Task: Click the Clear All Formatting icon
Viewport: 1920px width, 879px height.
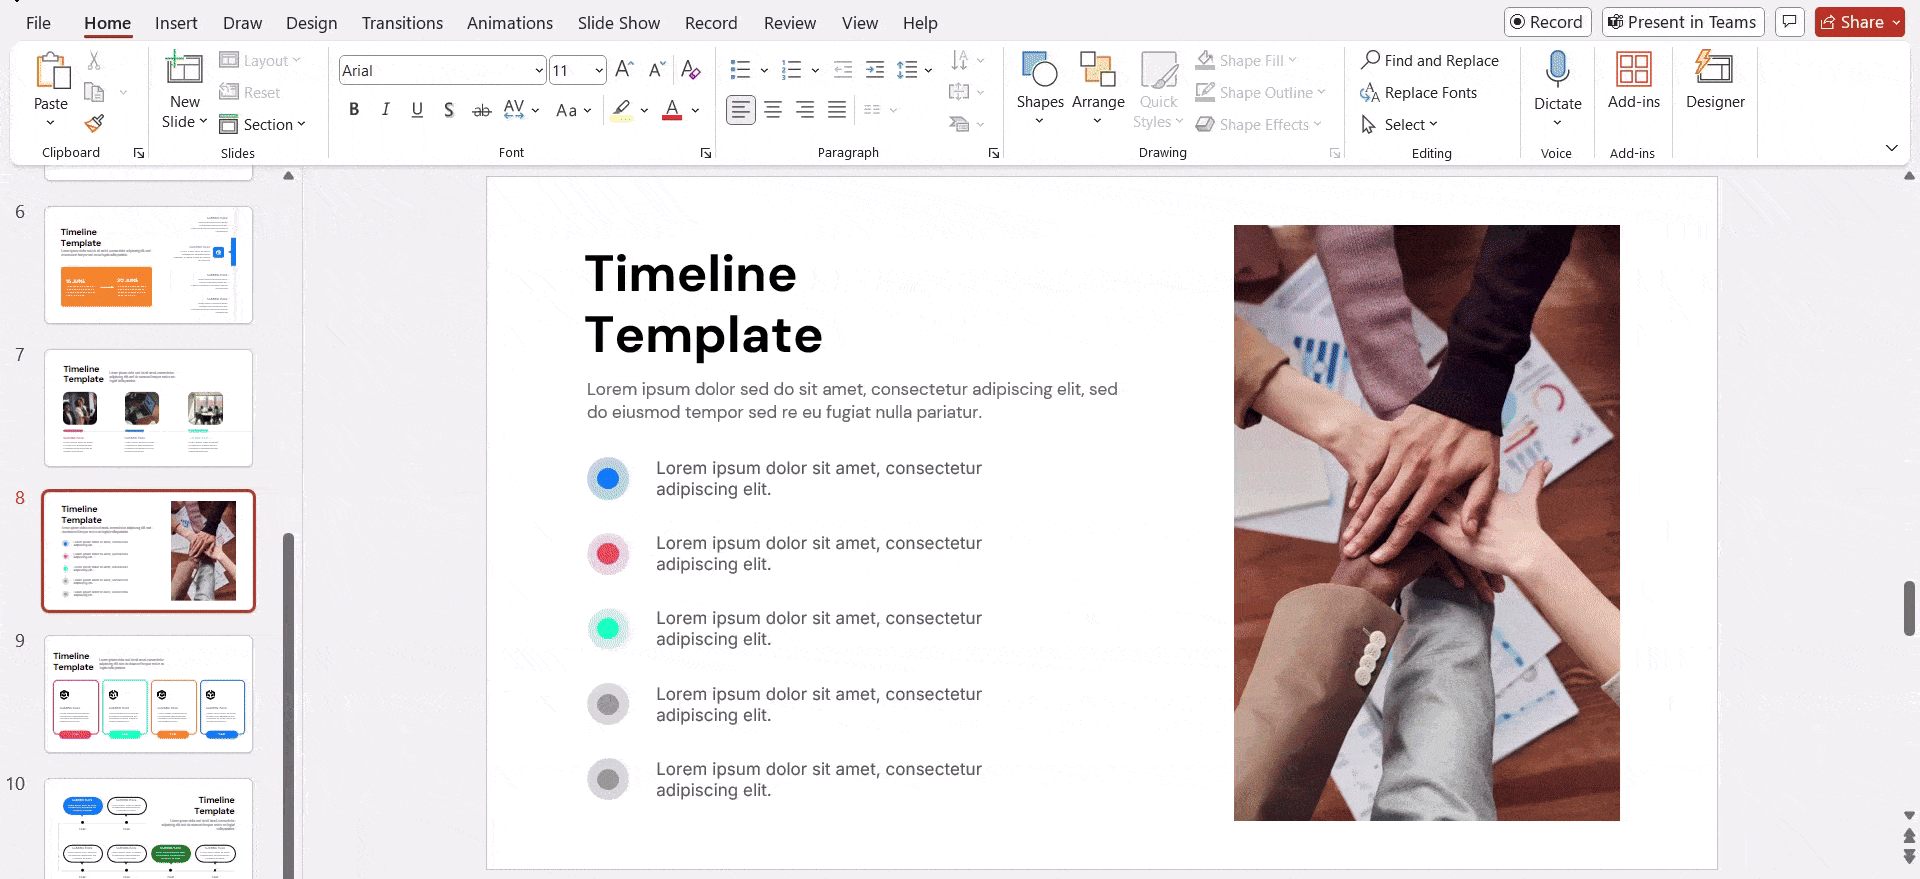Action: click(690, 70)
